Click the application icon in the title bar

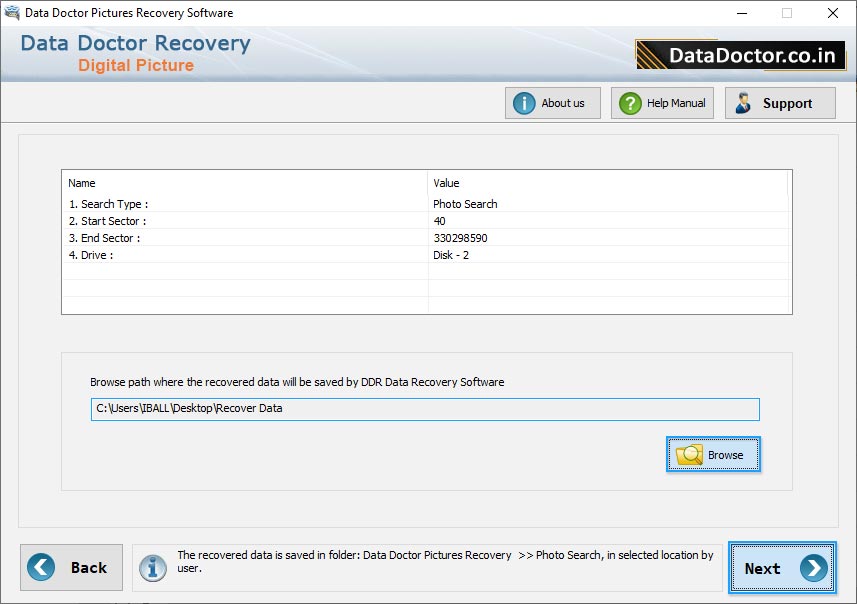click(x=11, y=12)
